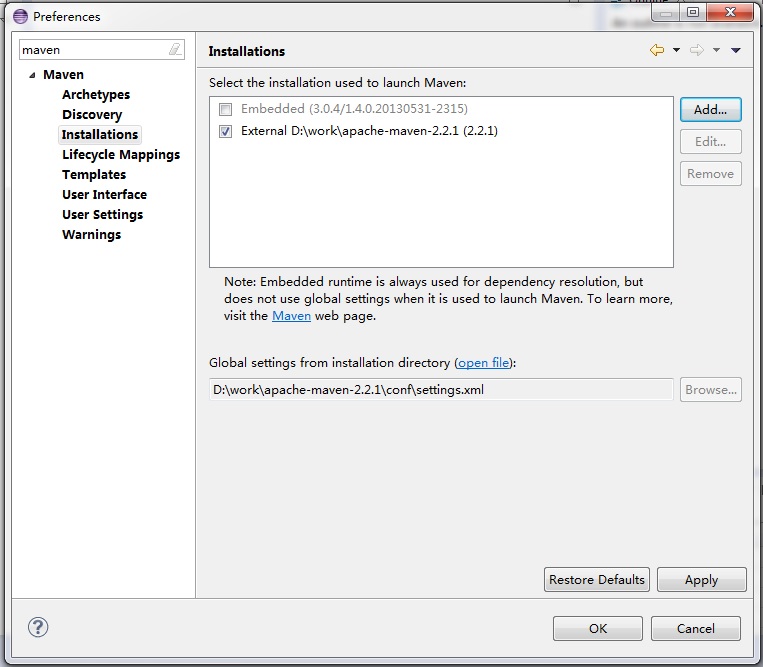The height and width of the screenshot is (667, 763).
Task: Click the open file link
Action: tap(484, 362)
